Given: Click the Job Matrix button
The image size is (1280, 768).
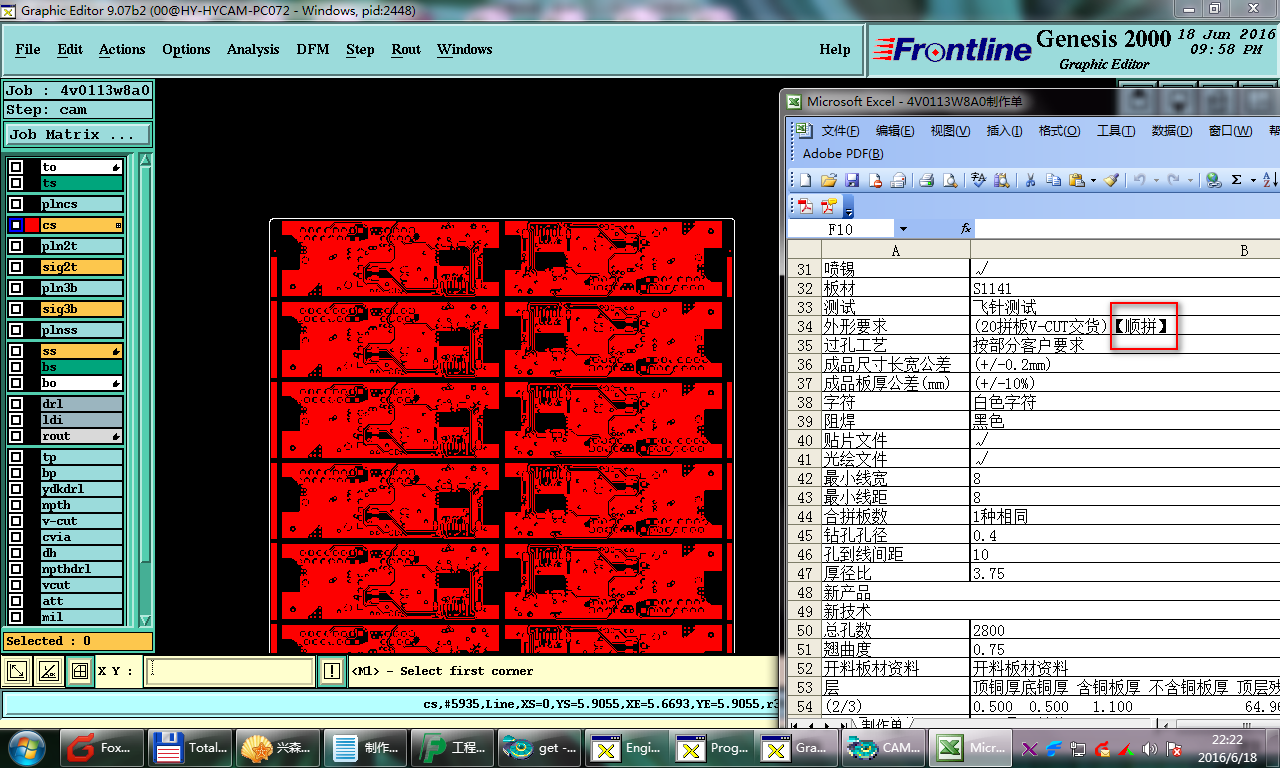Looking at the screenshot, I should (x=78, y=134).
